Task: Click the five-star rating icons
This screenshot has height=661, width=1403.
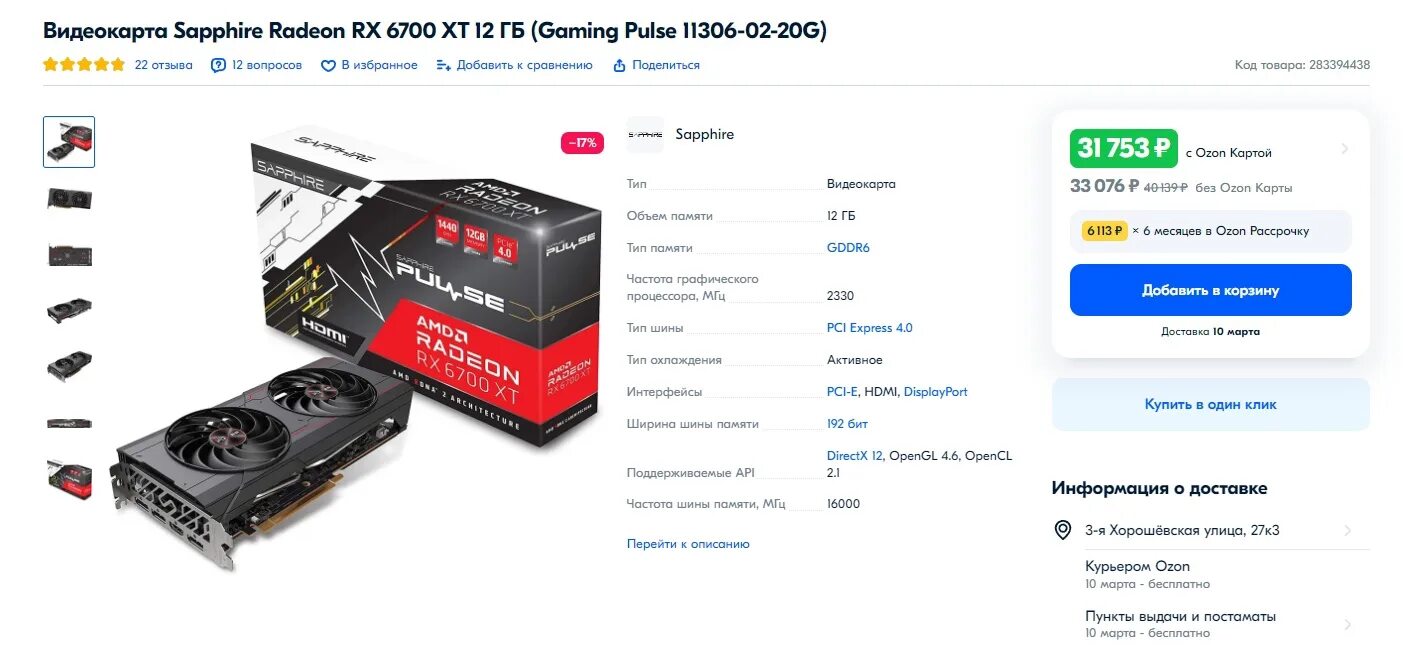Action: tap(84, 65)
